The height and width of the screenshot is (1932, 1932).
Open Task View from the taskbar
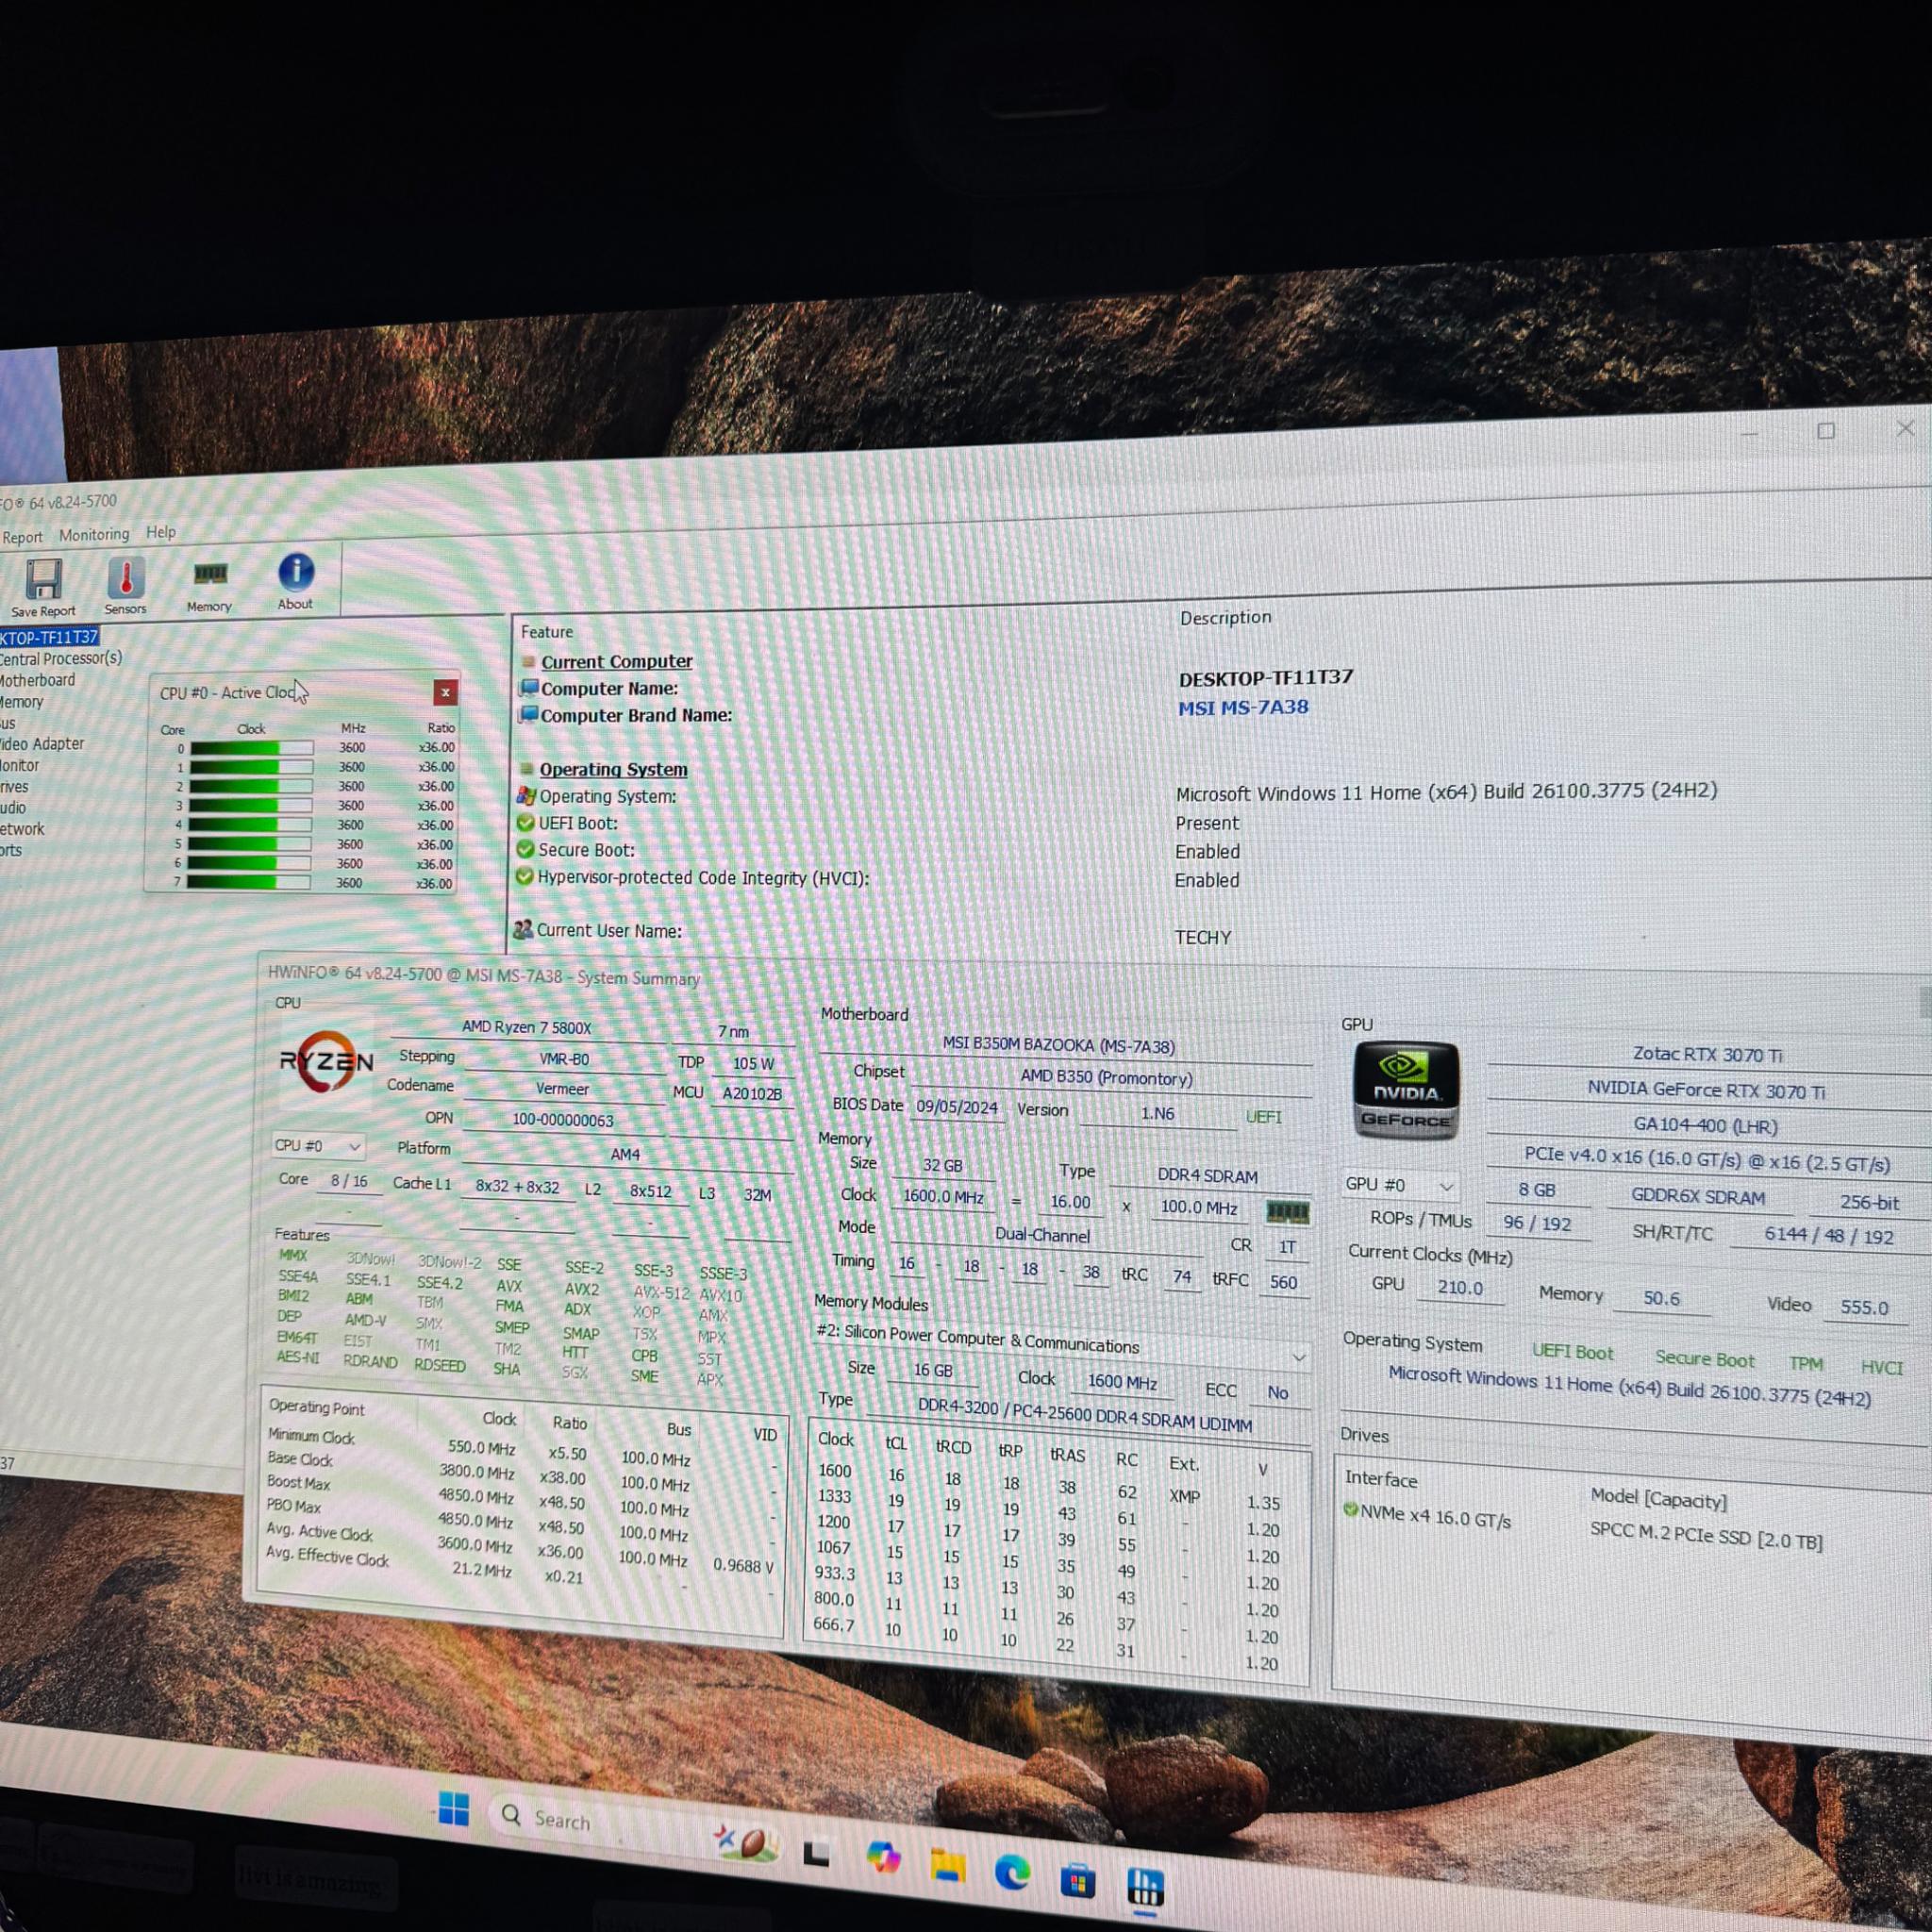click(x=816, y=1855)
